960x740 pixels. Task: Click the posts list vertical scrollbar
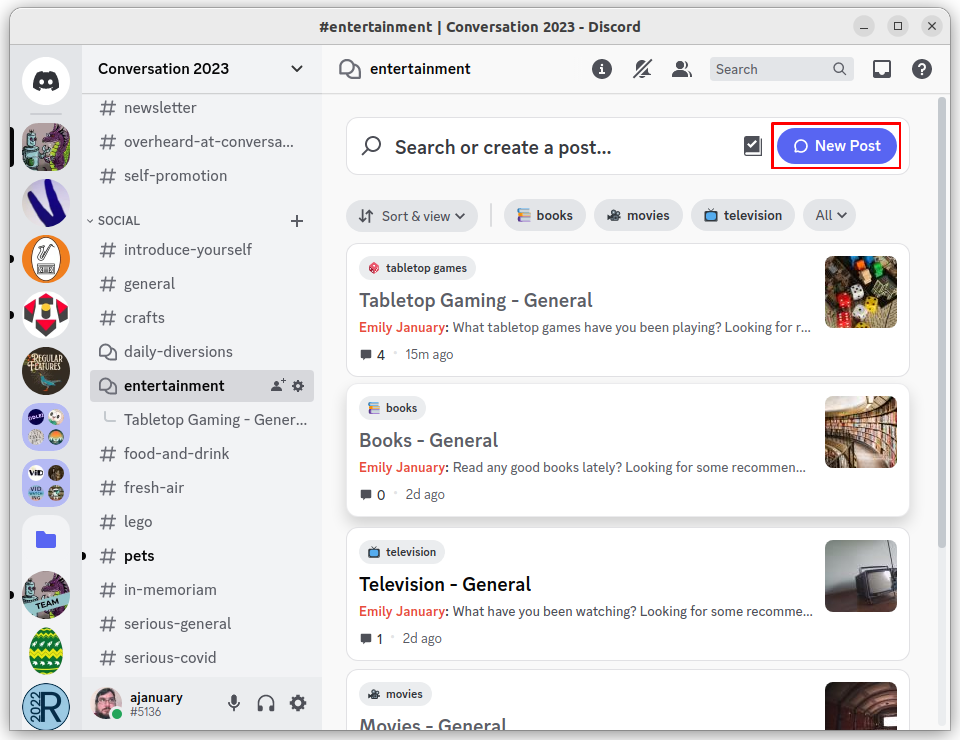click(942, 322)
